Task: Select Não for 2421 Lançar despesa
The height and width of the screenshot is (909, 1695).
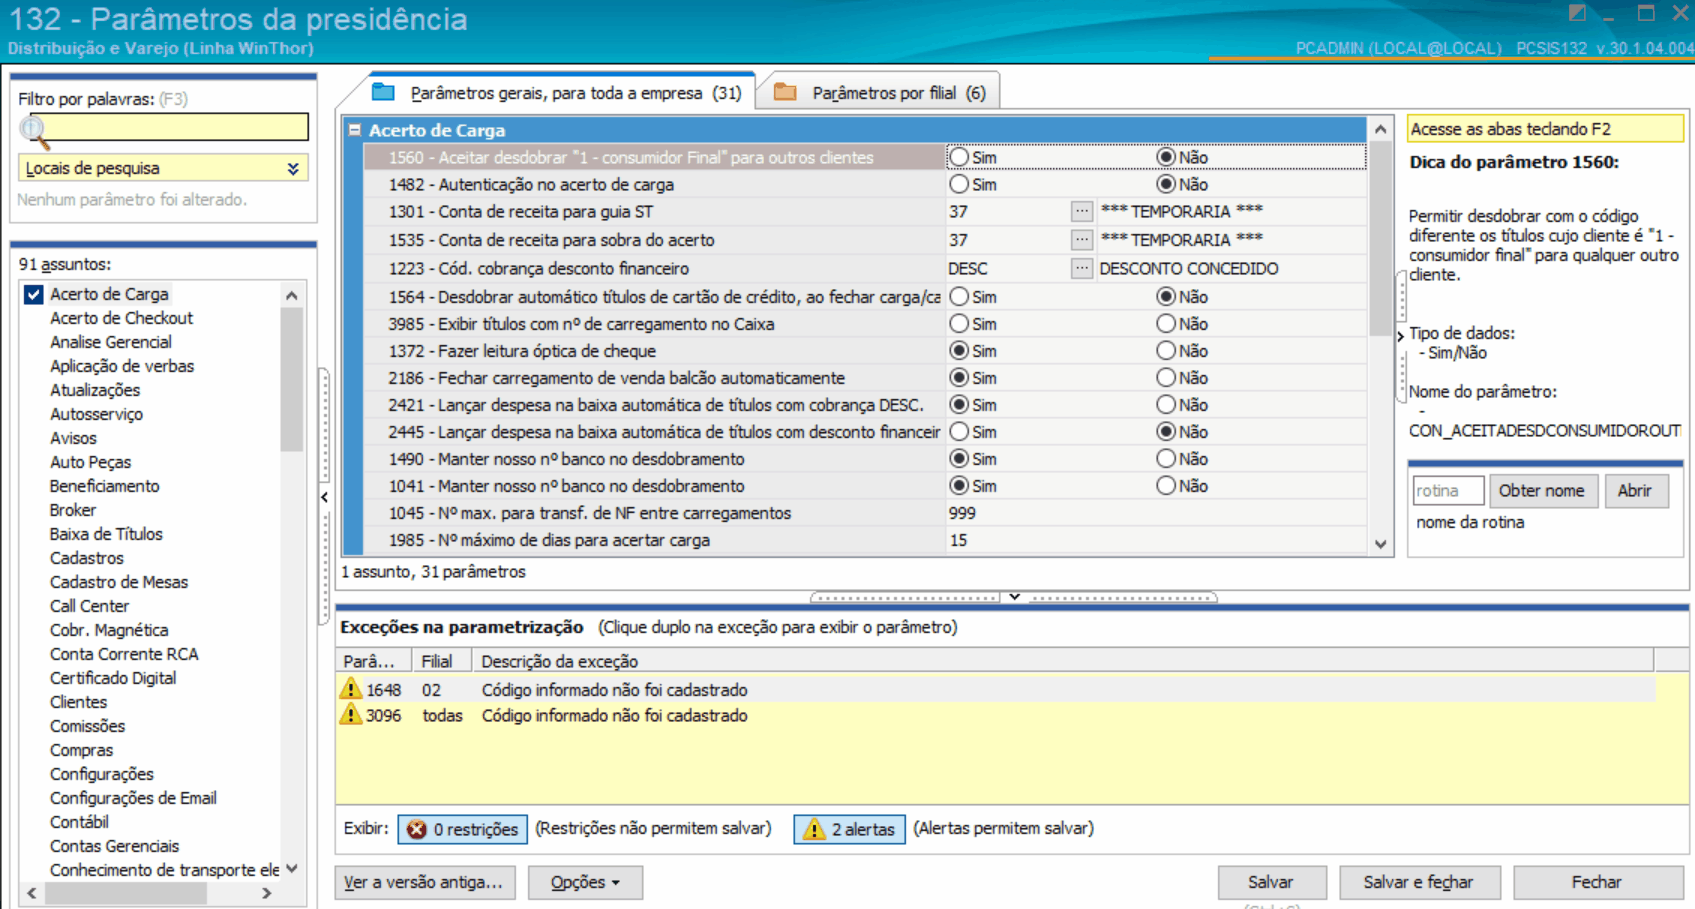Action: coord(1165,405)
